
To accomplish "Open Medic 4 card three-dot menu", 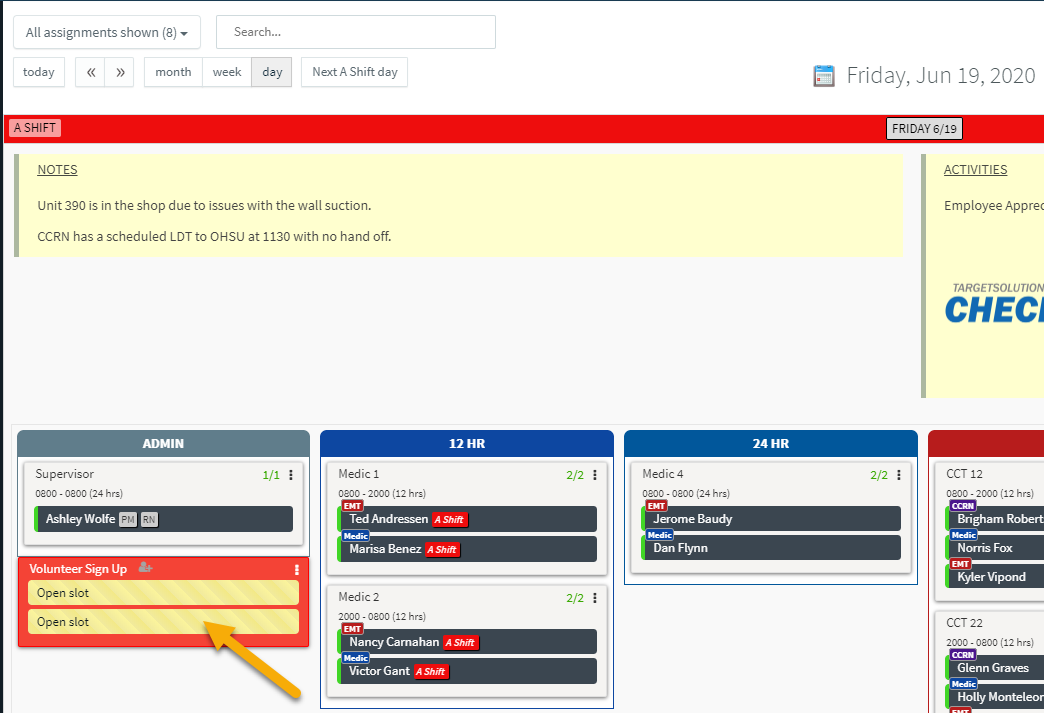I will click(898, 475).
